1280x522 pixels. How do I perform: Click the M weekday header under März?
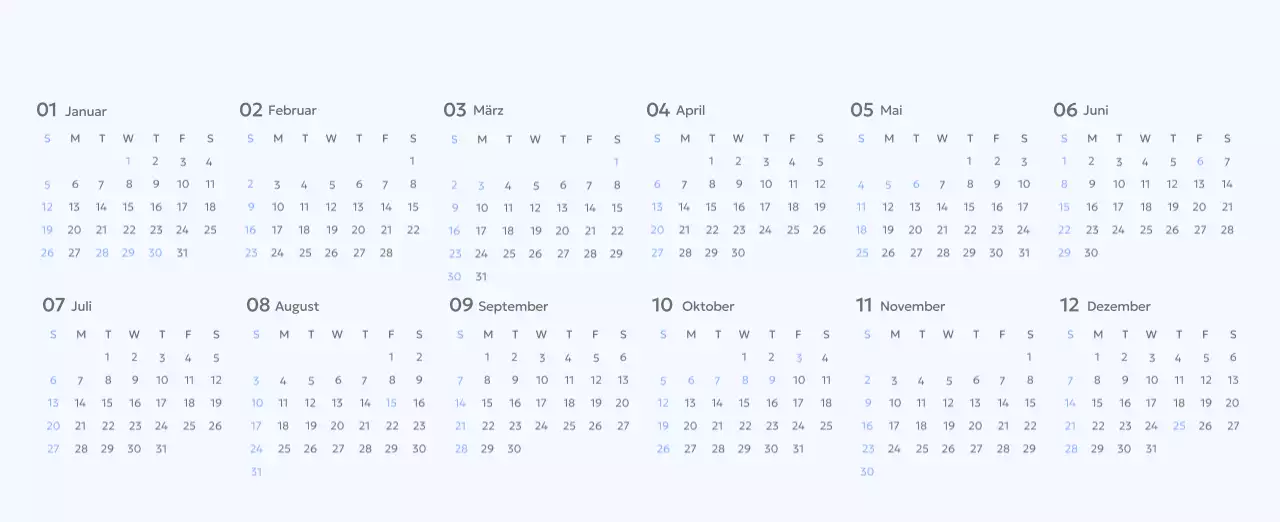(481, 139)
